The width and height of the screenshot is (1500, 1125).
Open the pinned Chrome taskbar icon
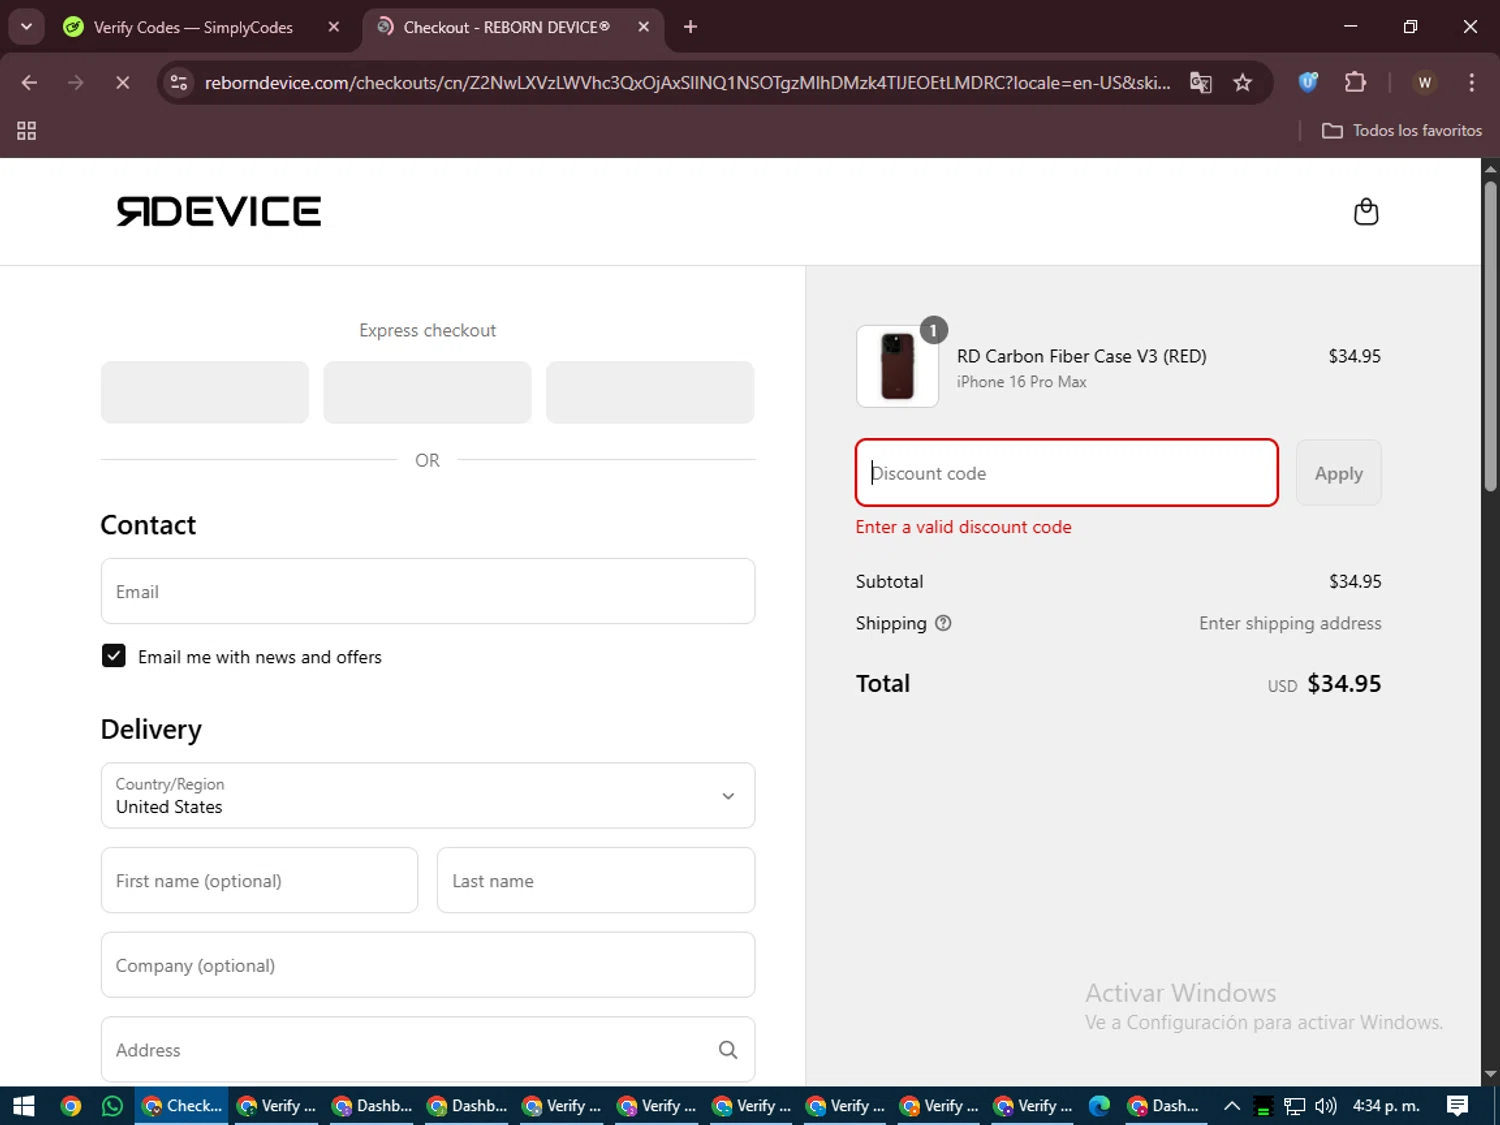pos(71,1106)
